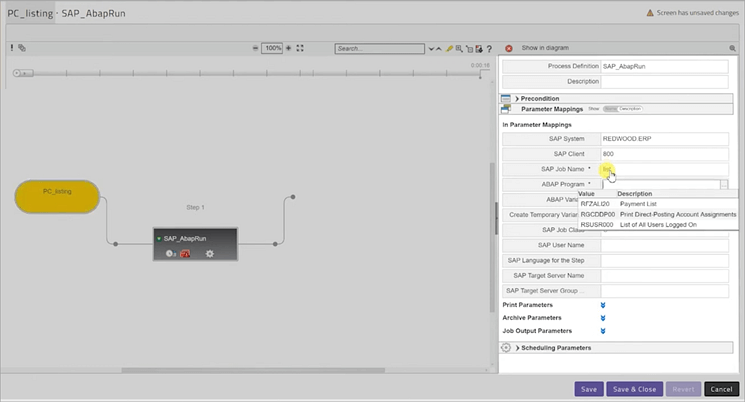Click the vertical scrollbar of diagram

(492, 238)
